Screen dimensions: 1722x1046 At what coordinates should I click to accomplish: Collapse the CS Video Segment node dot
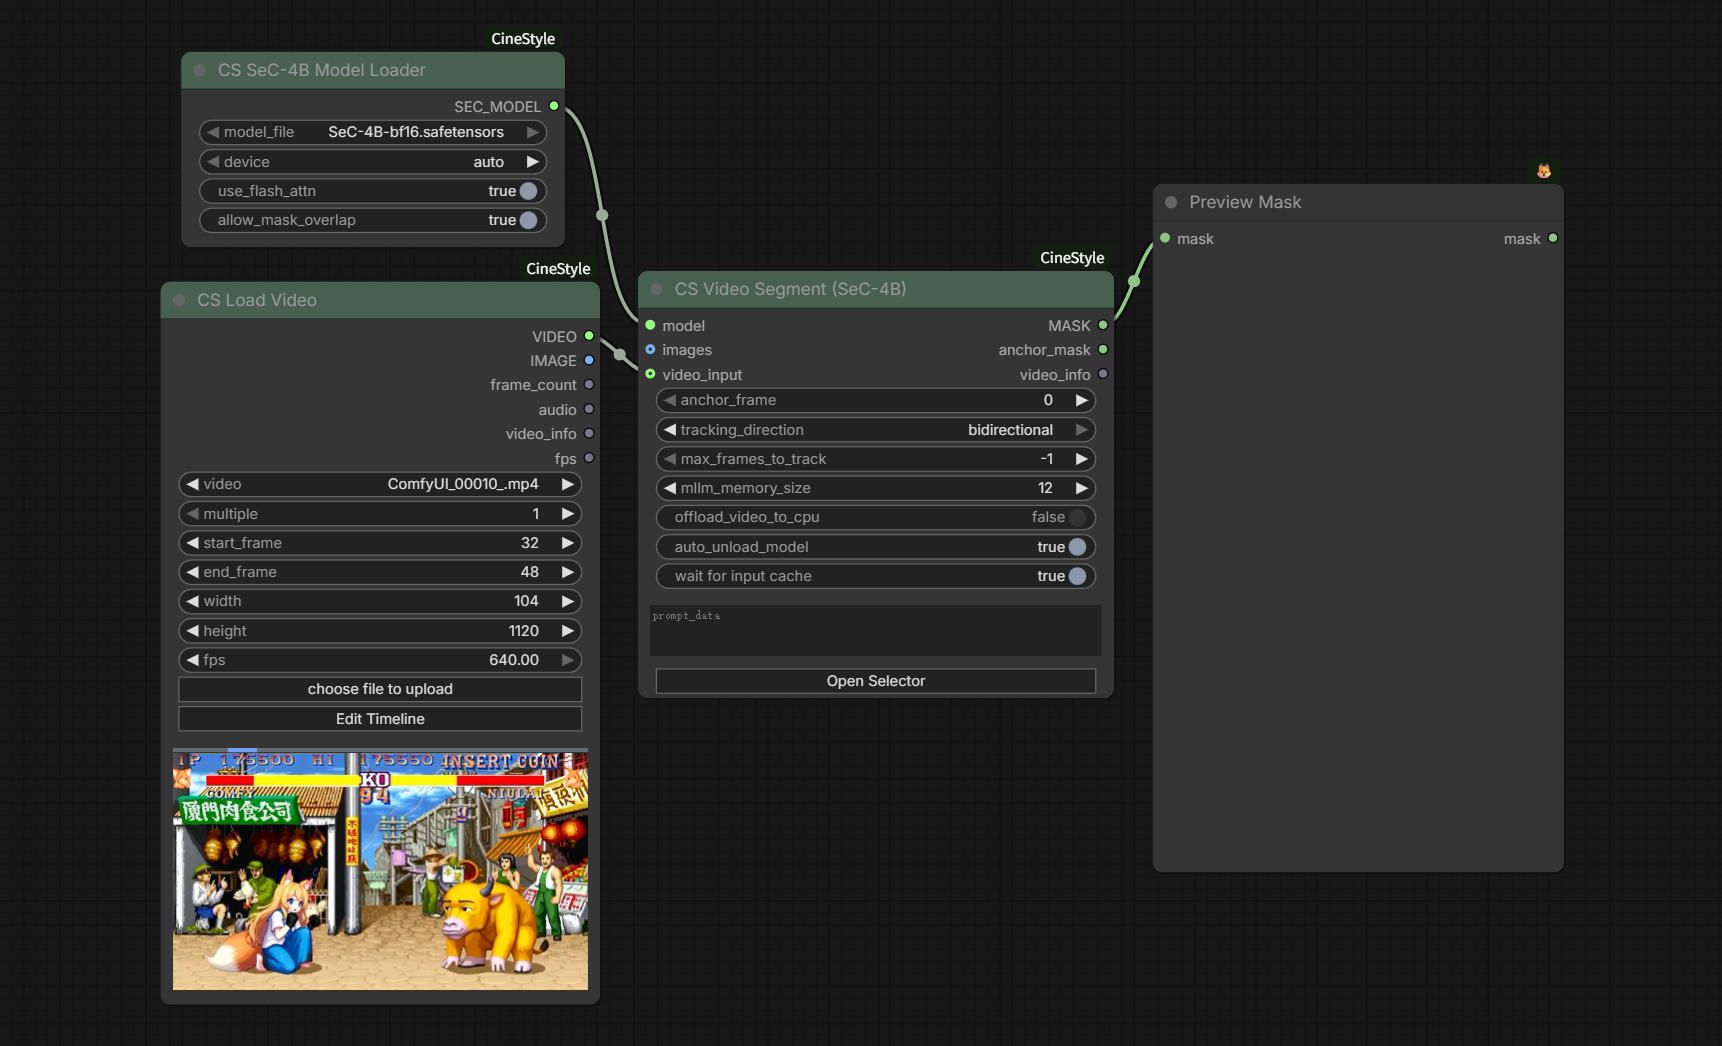657,289
